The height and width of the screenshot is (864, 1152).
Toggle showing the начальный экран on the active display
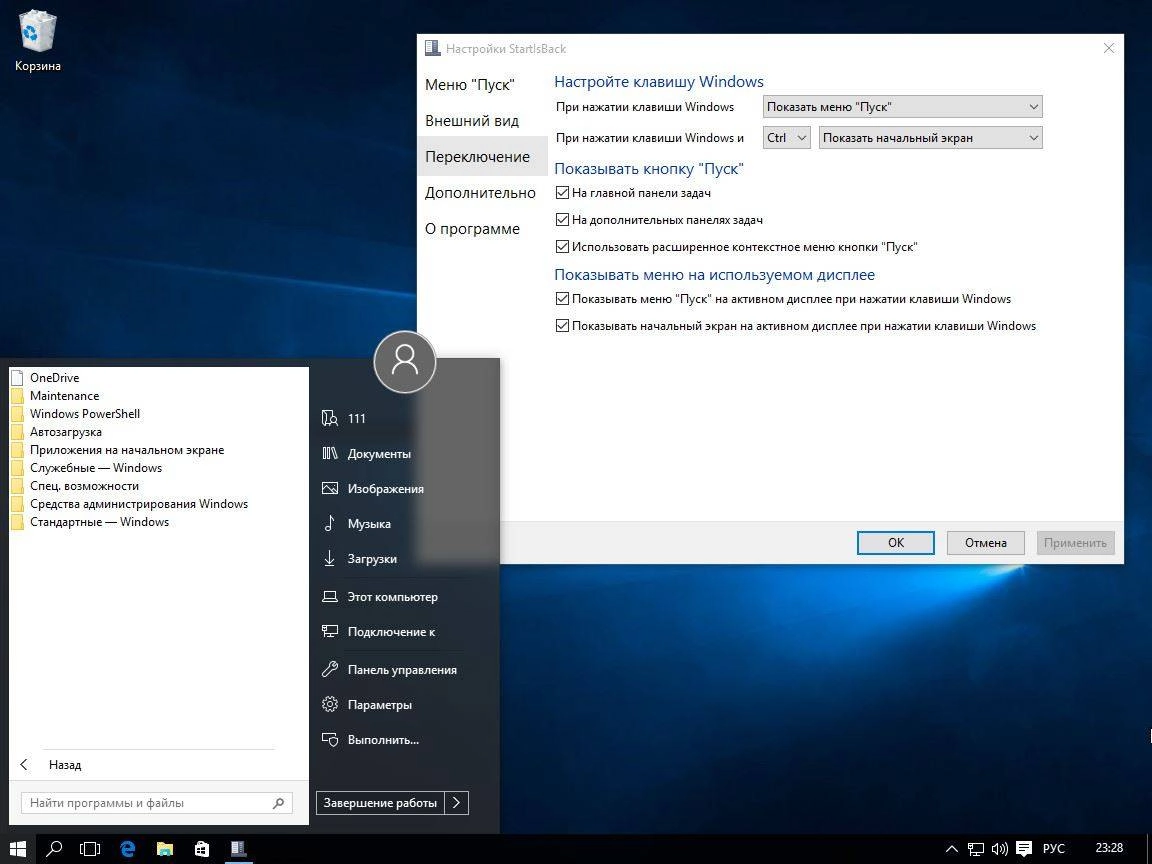pyautogui.click(x=562, y=325)
